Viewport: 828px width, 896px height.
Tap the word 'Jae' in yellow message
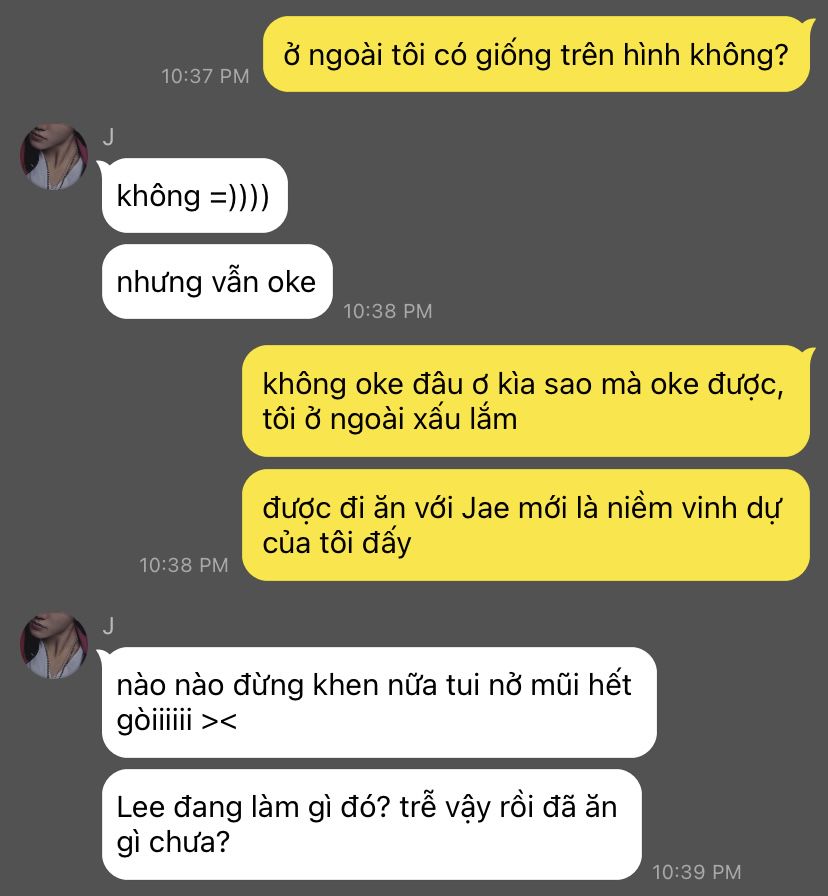tap(485, 508)
